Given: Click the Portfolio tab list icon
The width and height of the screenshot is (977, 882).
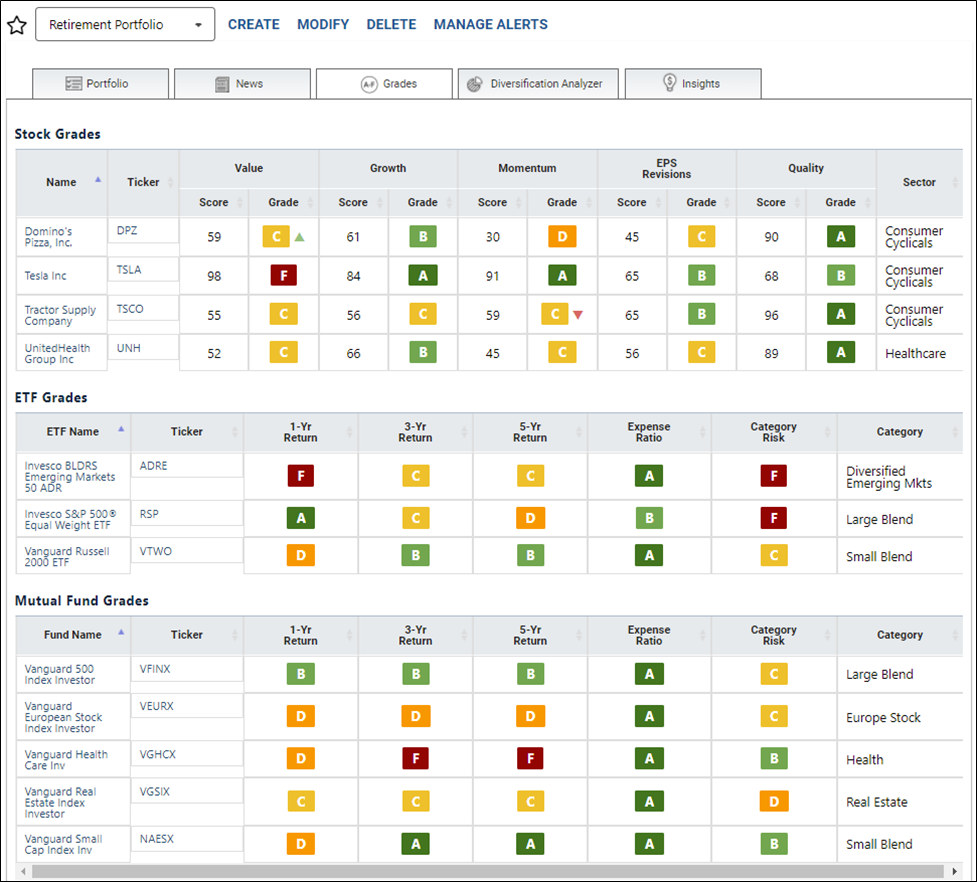Looking at the screenshot, I should click(x=74, y=83).
